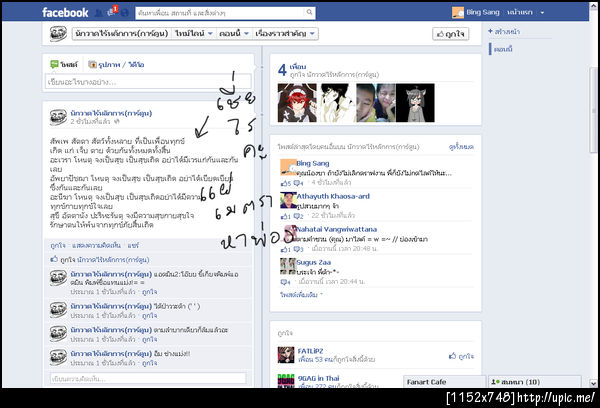Open 9GAG in Thai page link
The width and height of the screenshot is (600, 408).
[x=318, y=379]
